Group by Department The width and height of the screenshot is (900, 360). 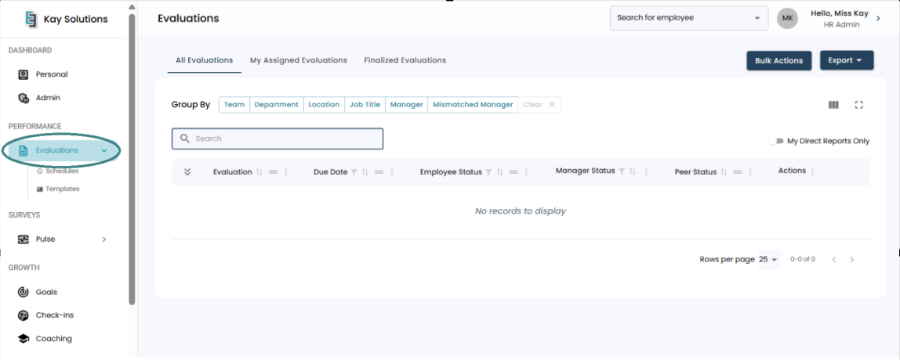277,104
